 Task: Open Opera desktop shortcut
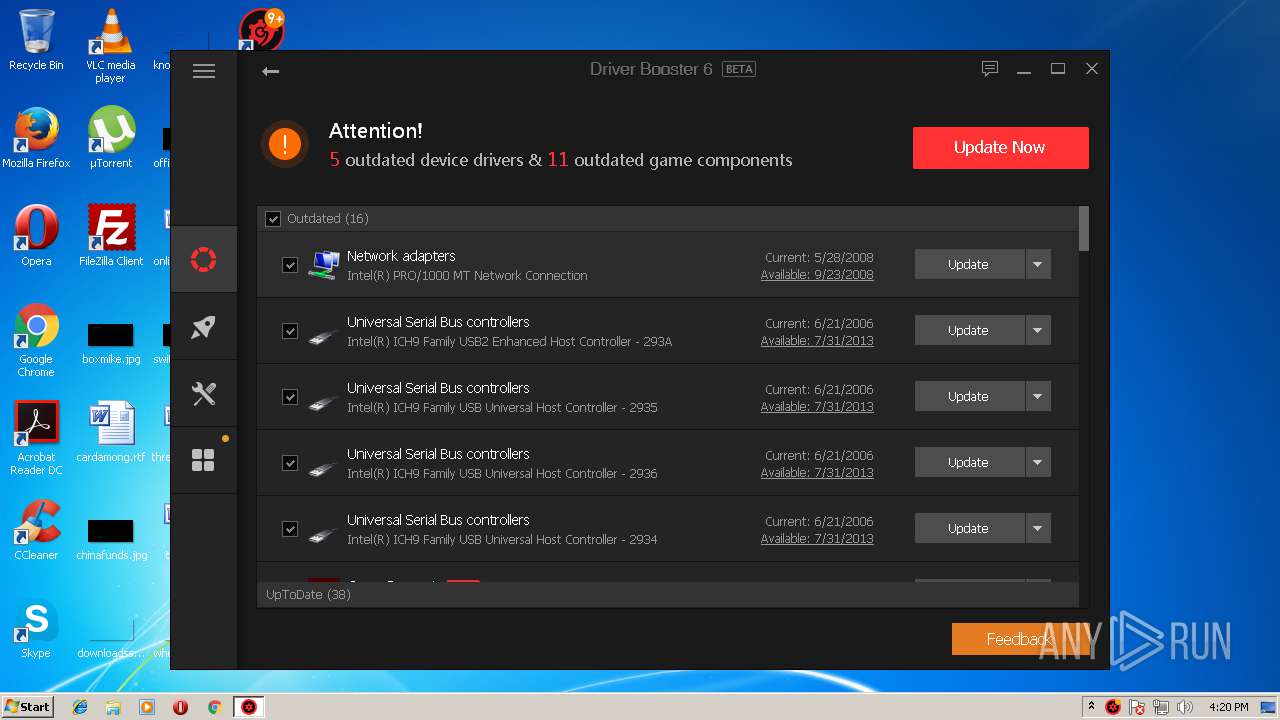pos(36,236)
